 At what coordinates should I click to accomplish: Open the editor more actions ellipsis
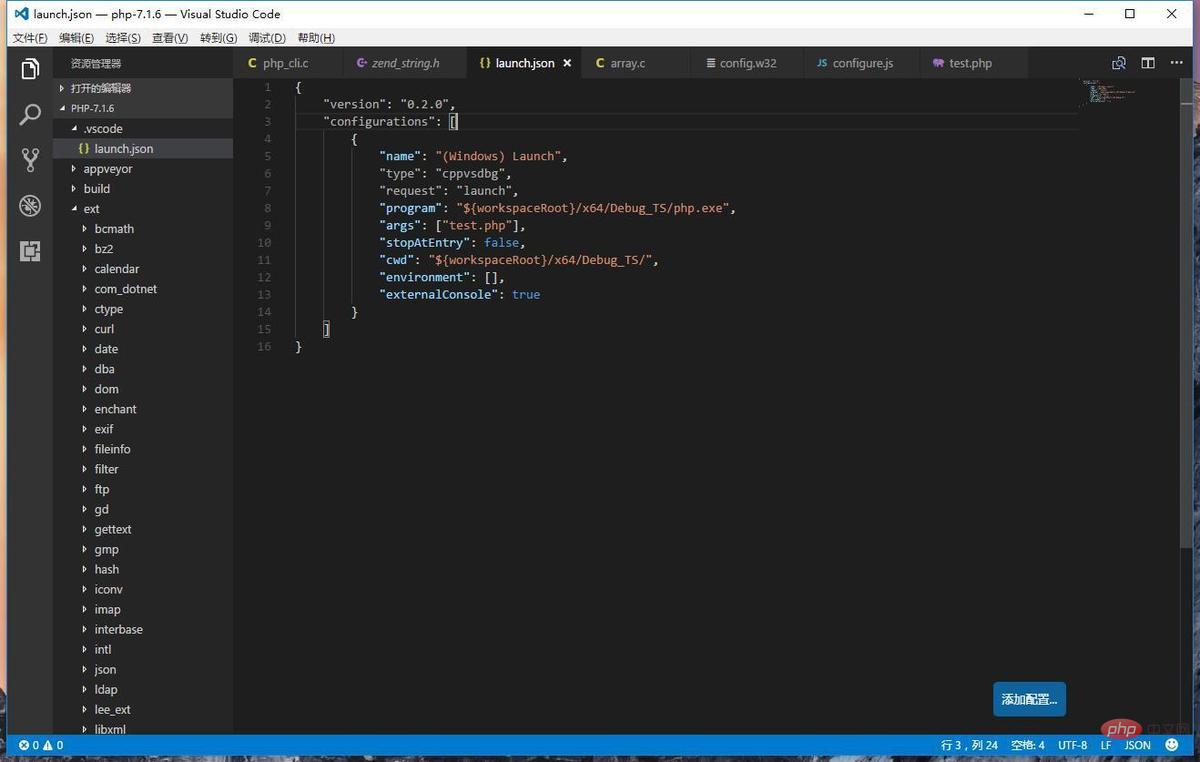coord(1176,63)
